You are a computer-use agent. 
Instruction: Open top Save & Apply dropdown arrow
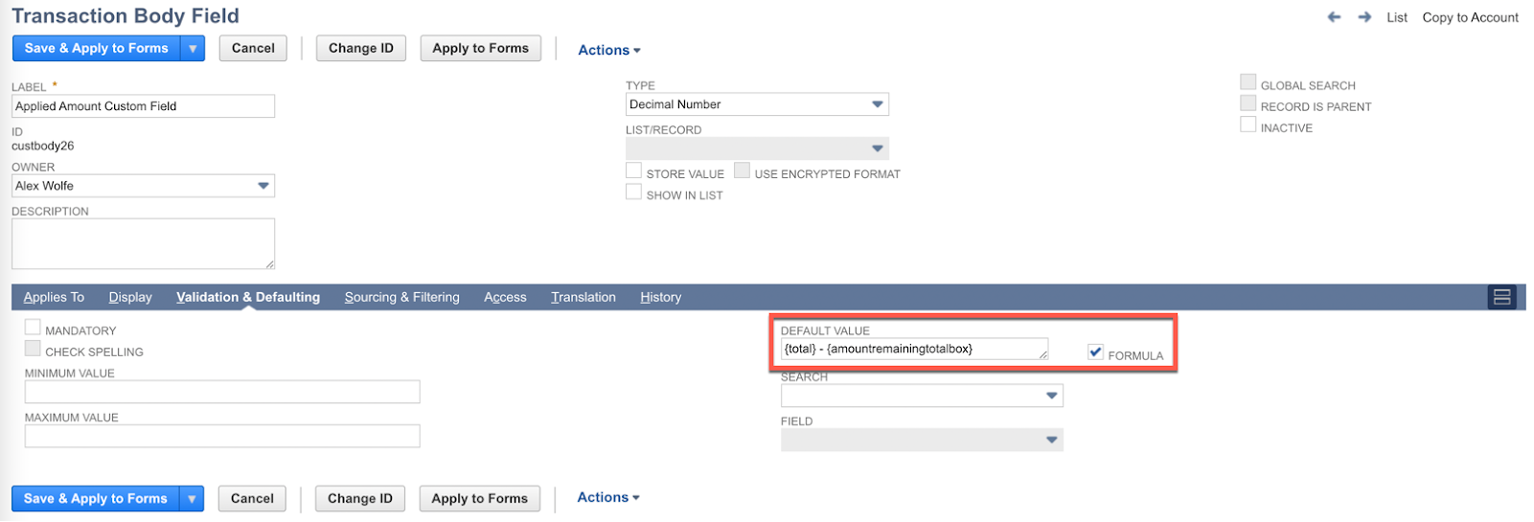click(x=192, y=48)
